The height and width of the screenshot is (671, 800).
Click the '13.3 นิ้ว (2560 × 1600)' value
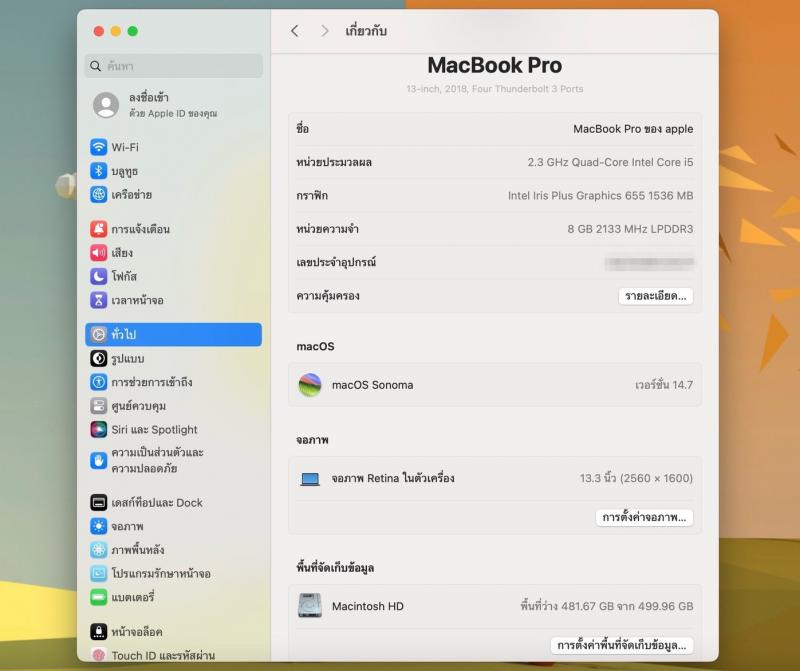pyautogui.click(x=636, y=478)
